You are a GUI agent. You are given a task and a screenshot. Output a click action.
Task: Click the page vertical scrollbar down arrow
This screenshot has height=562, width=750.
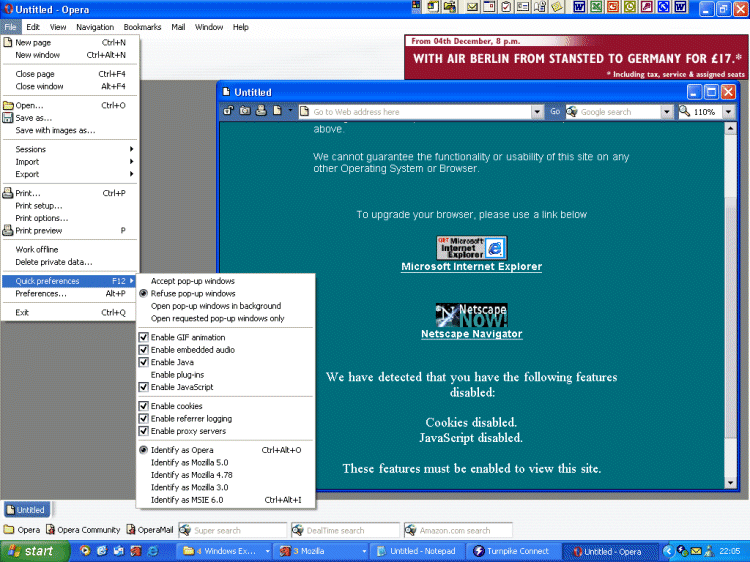[x=730, y=483]
